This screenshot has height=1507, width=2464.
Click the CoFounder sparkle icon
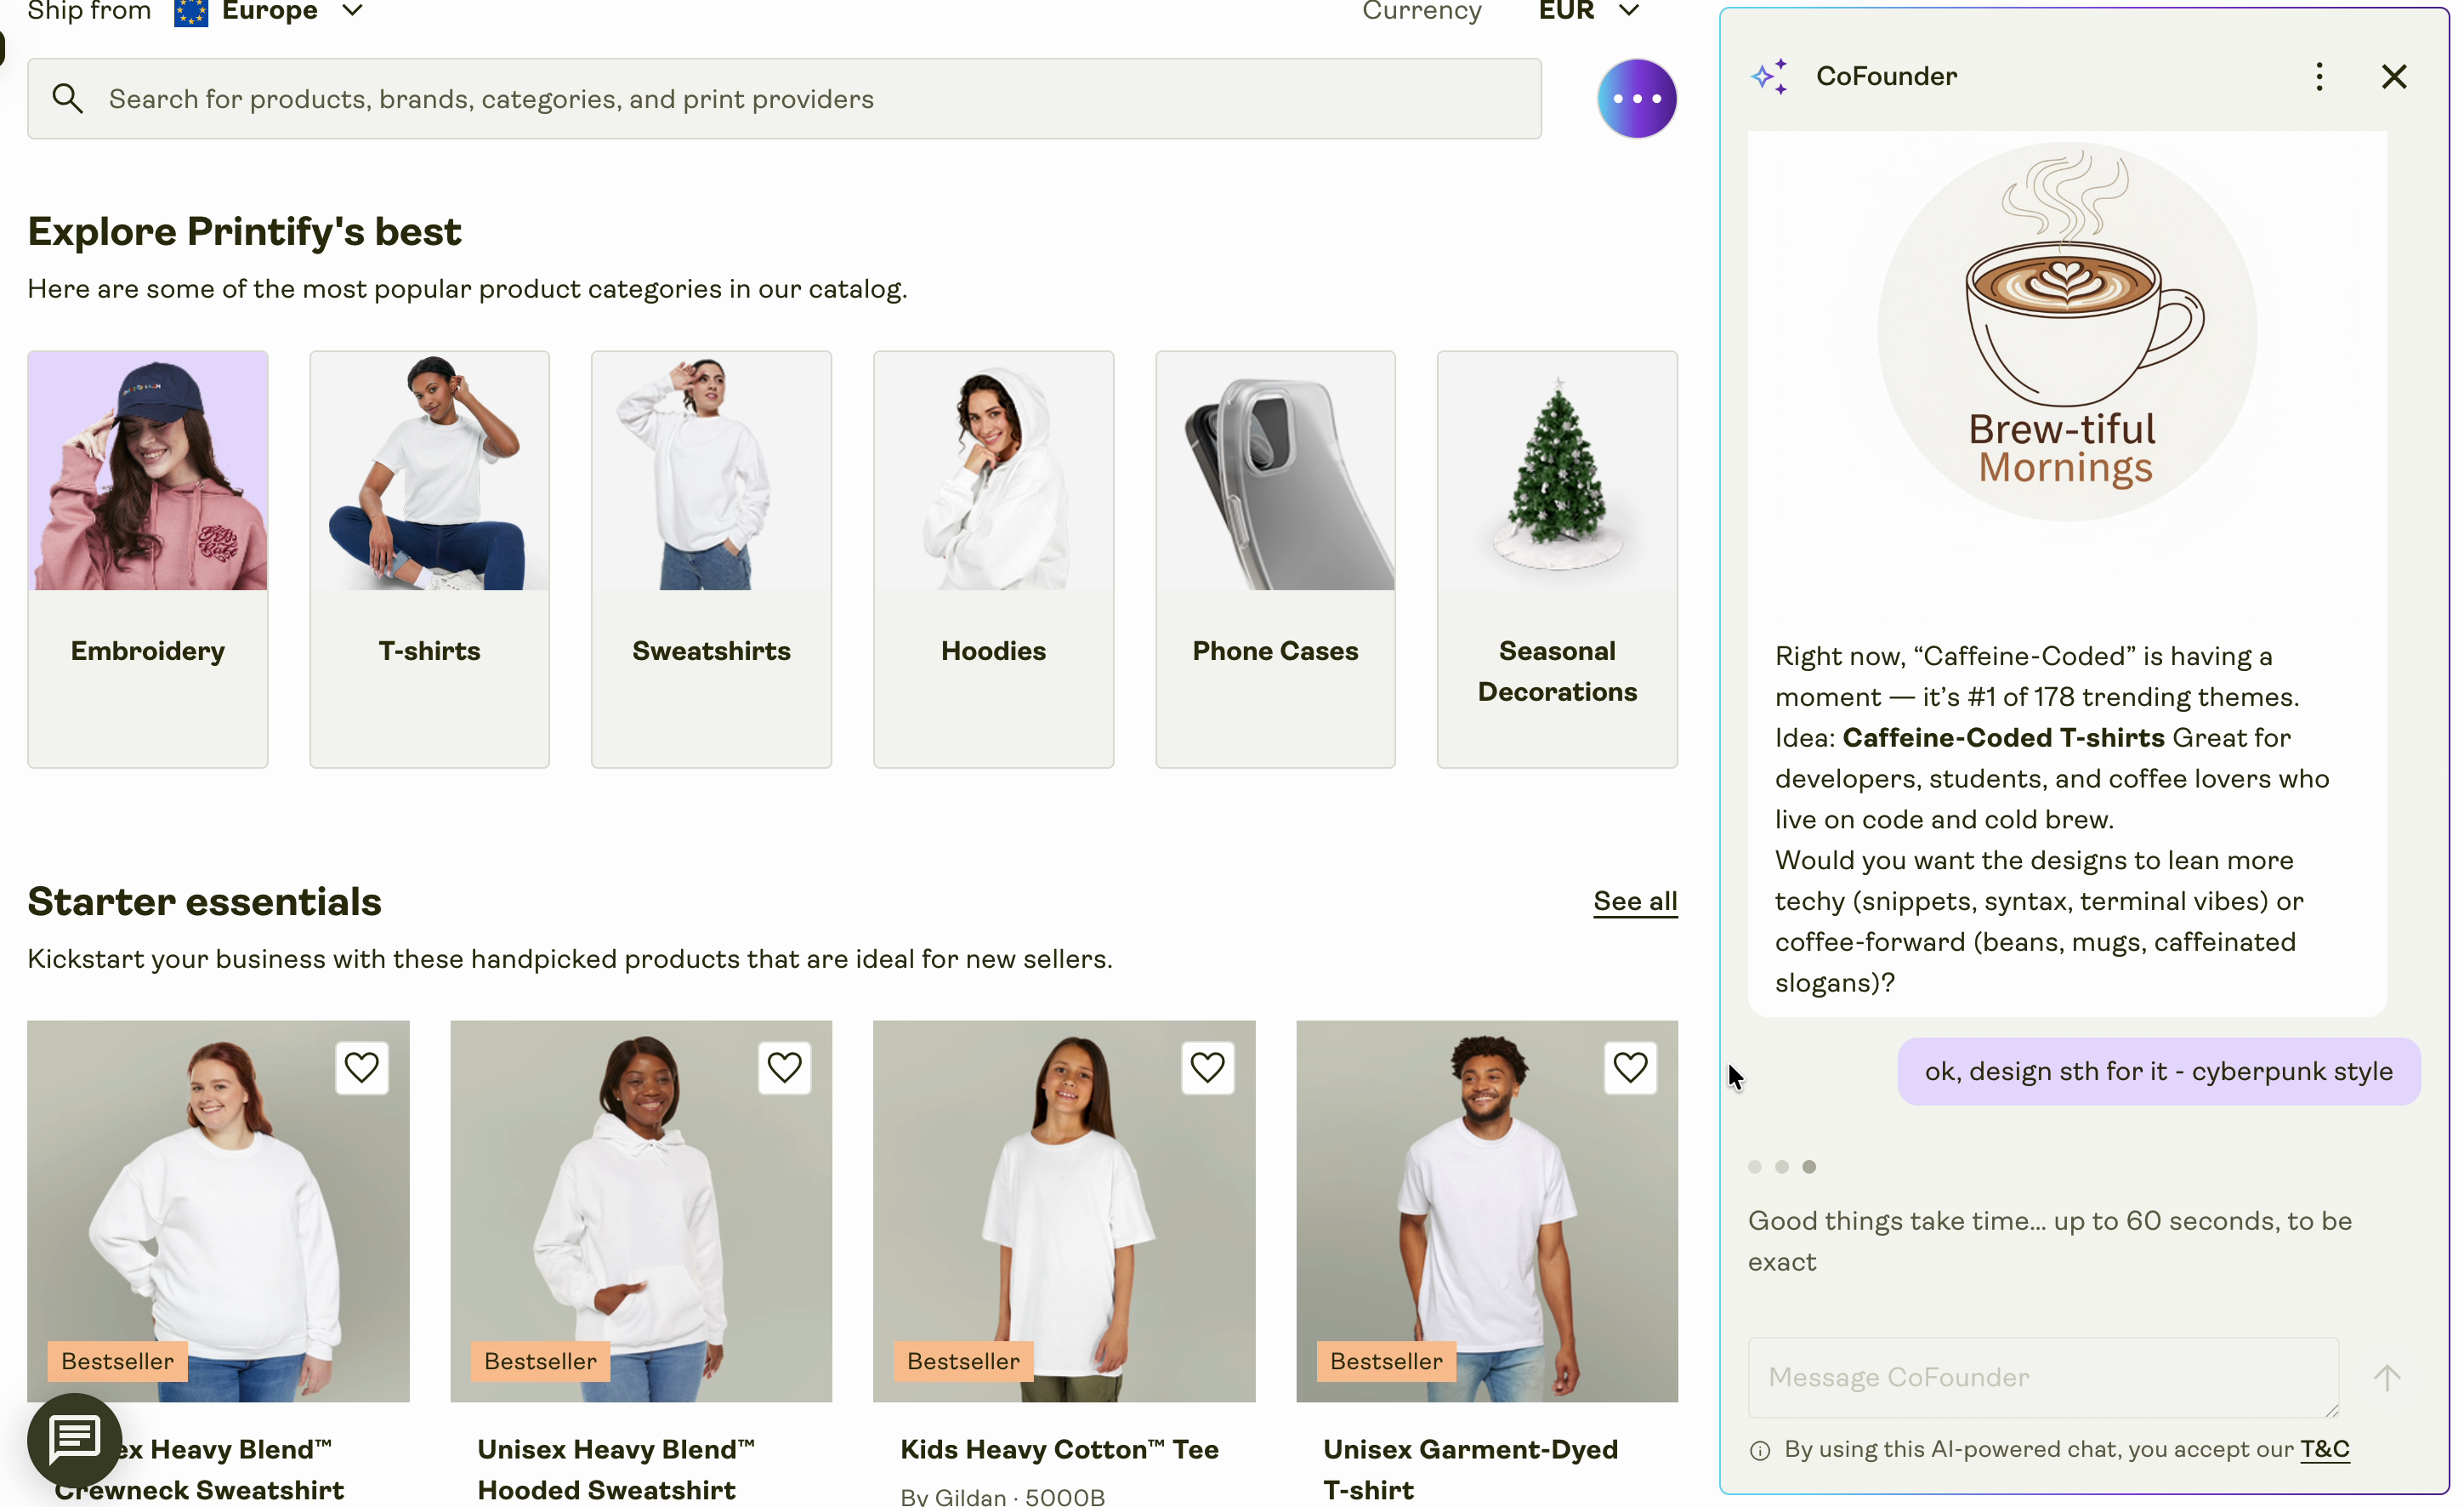[x=1768, y=76]
